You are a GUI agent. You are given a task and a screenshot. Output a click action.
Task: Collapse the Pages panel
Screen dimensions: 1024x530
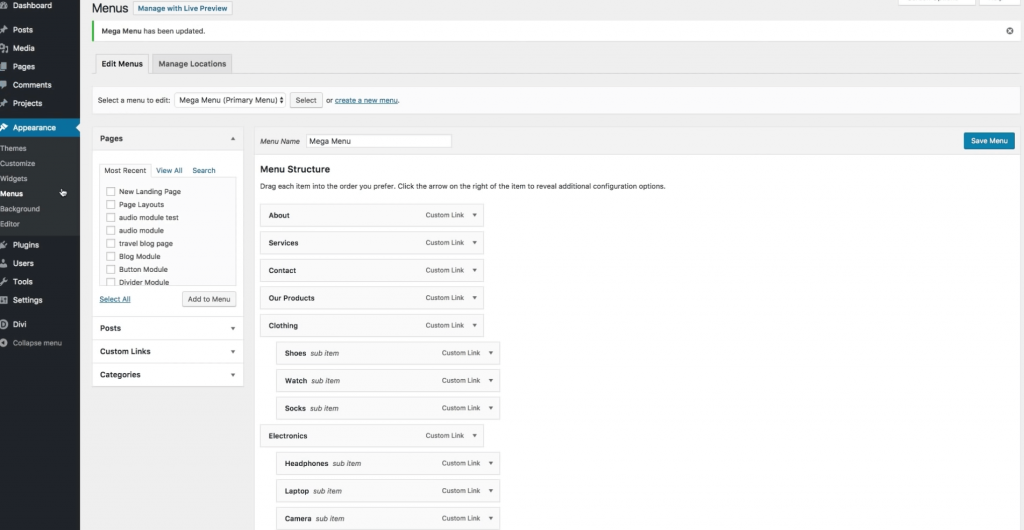(232, 138)
